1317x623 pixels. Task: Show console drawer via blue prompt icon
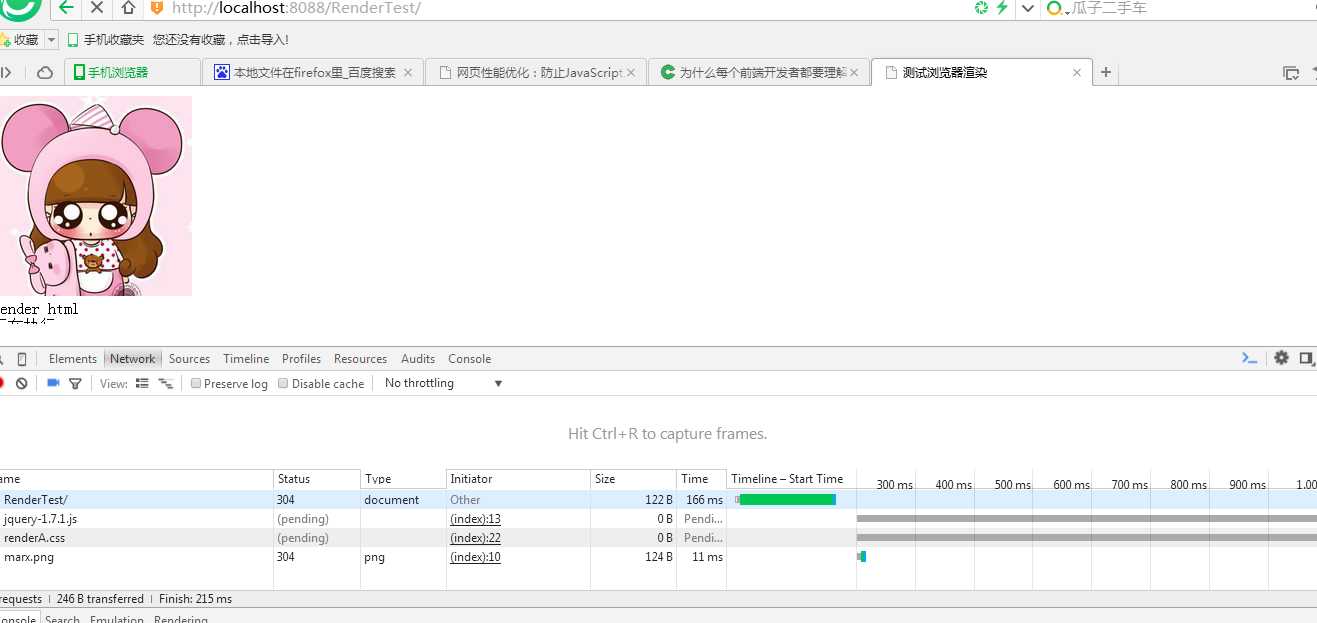pyautogui.click(x=1249, y=358)
